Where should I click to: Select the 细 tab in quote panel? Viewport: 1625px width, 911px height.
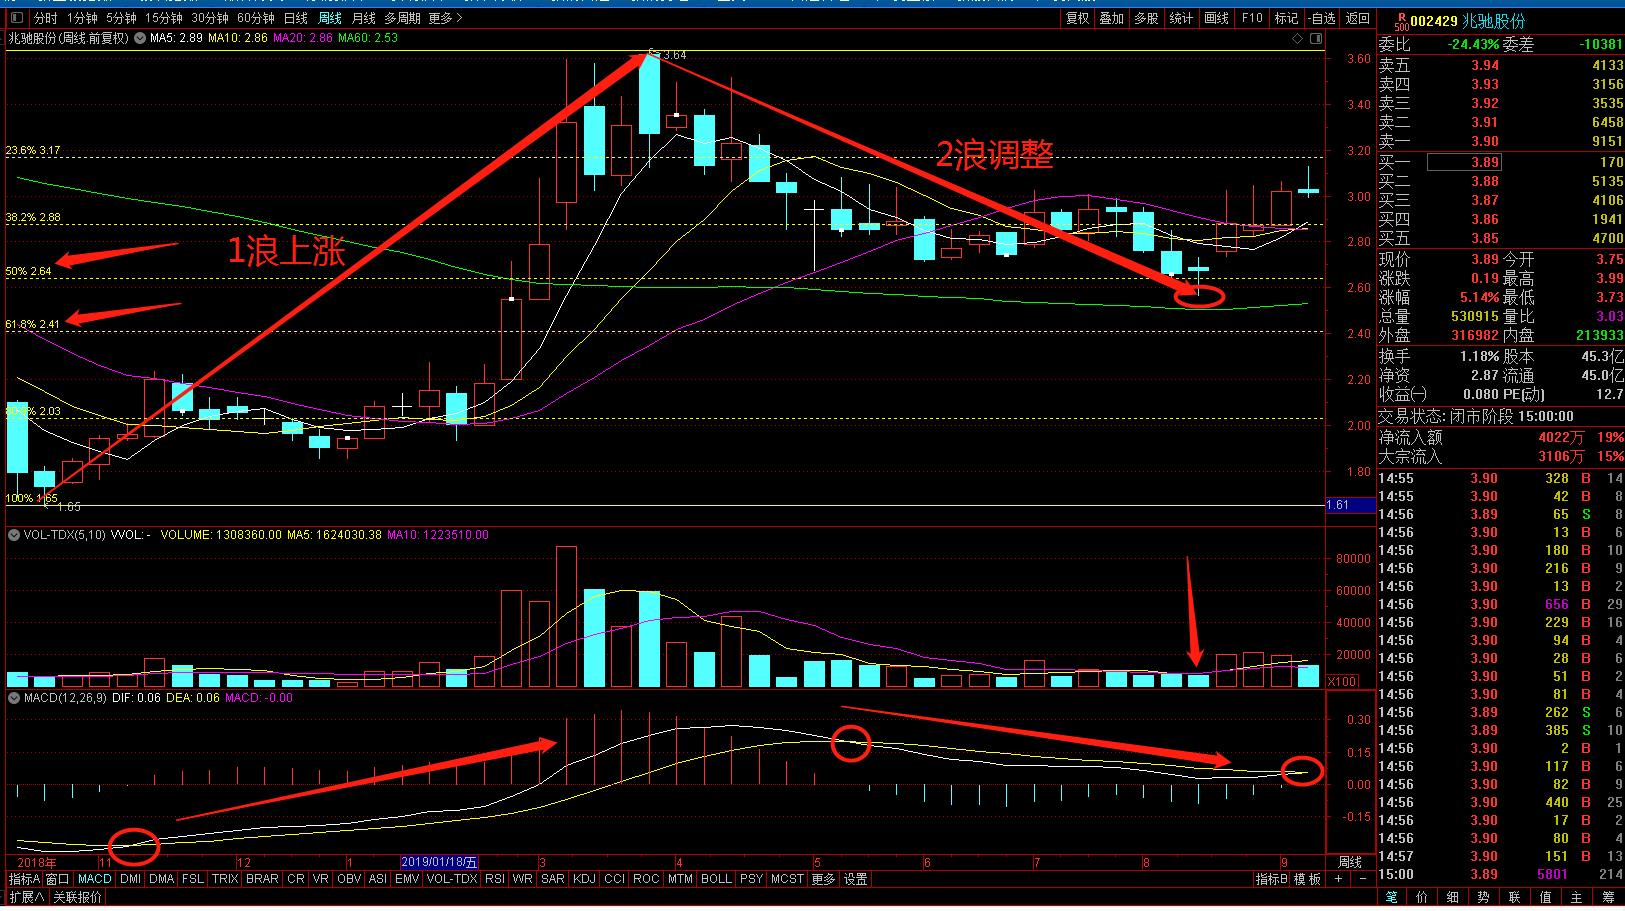click(1453, 898)
